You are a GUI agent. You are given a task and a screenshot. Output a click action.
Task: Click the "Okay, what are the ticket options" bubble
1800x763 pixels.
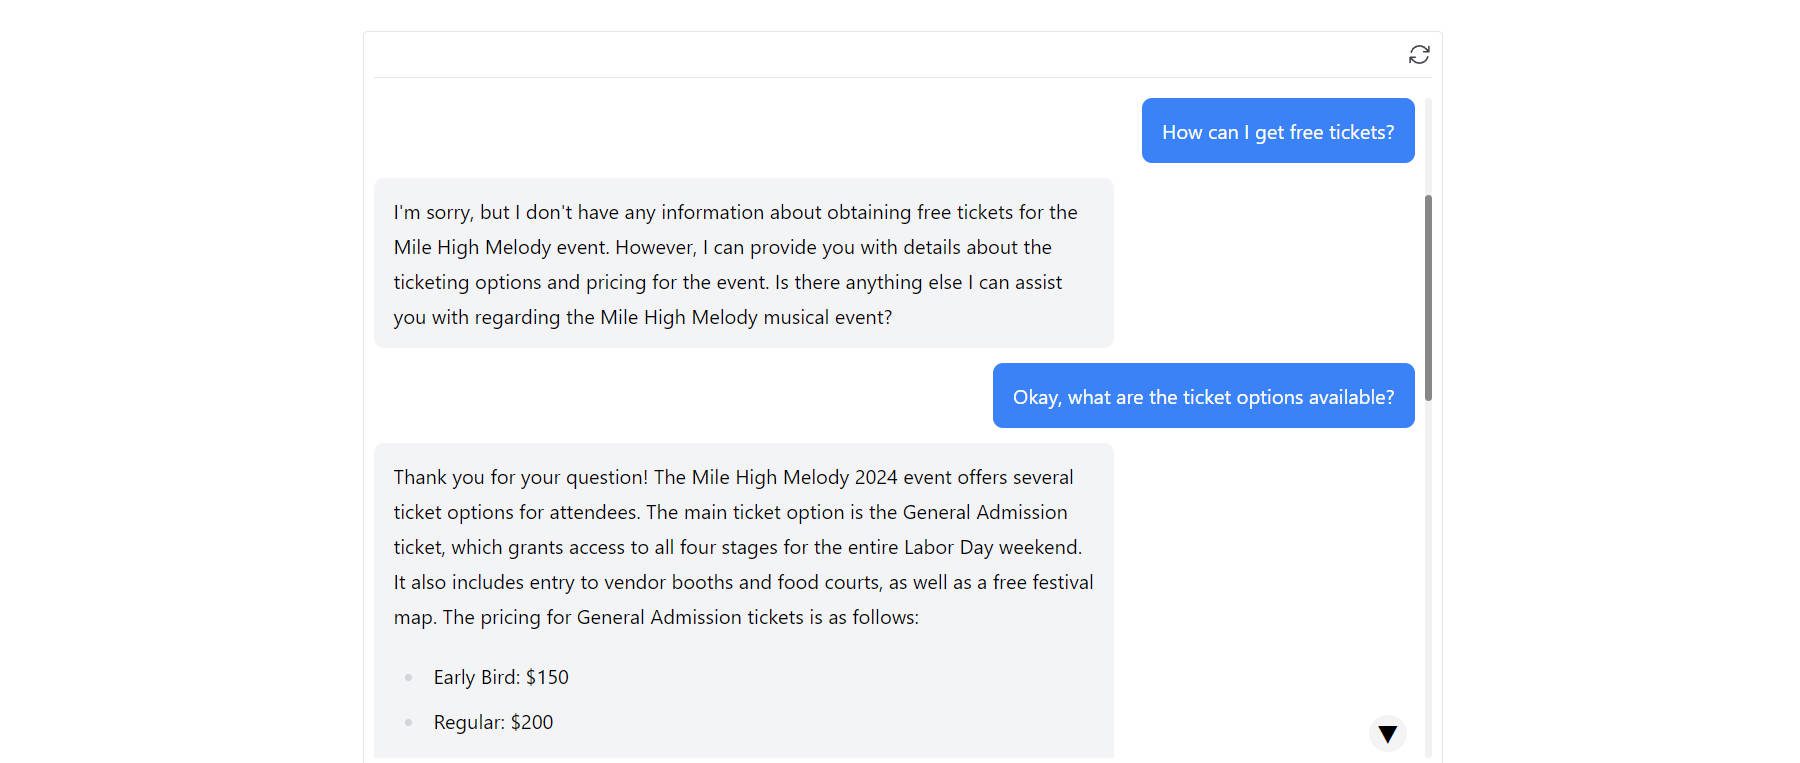click(x=1202, y=396)
